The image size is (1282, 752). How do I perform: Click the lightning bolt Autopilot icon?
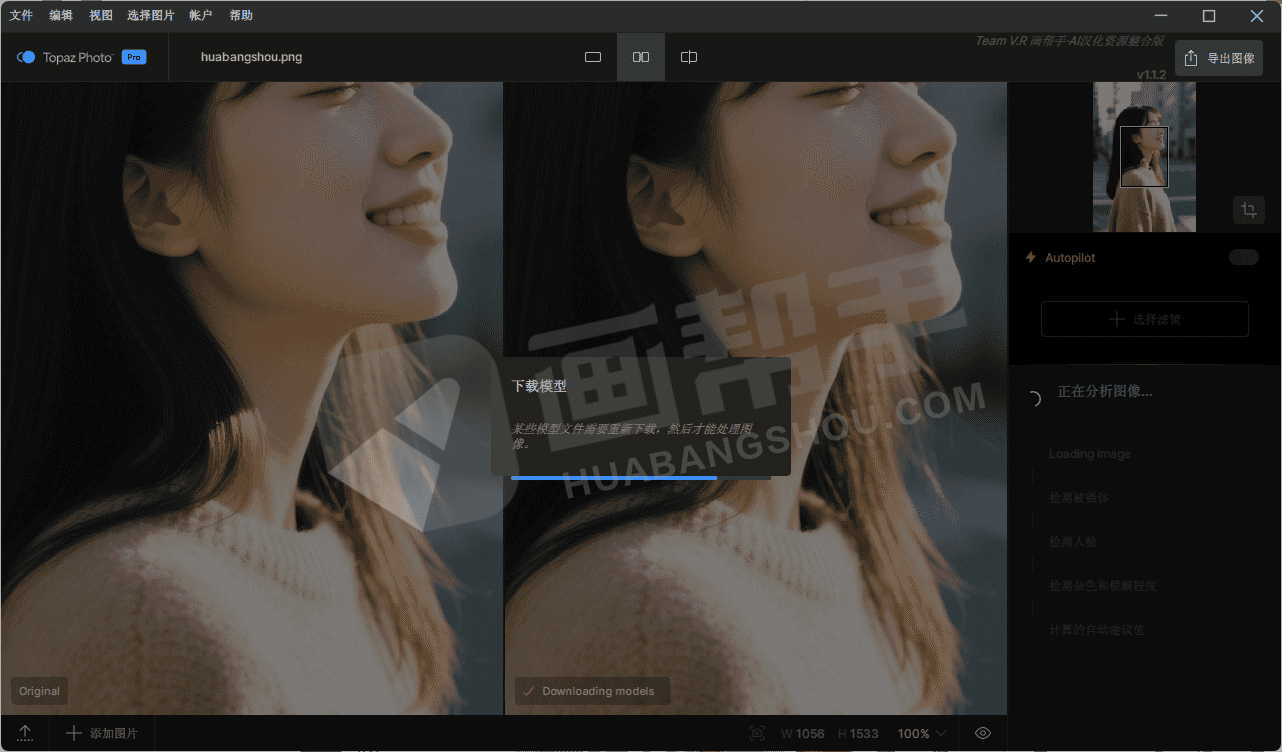[x=1031, y=258]
